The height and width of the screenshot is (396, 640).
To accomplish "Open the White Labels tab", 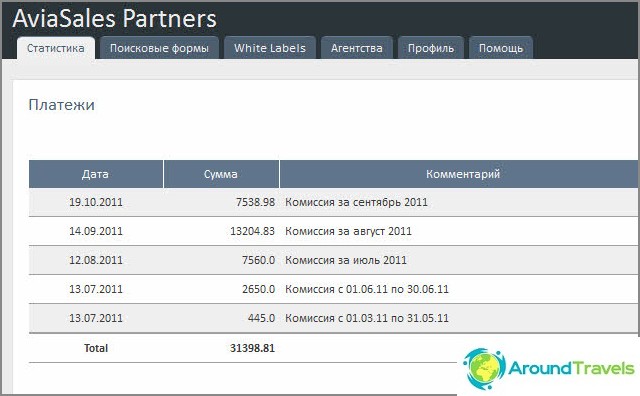I will pos(270,48).
